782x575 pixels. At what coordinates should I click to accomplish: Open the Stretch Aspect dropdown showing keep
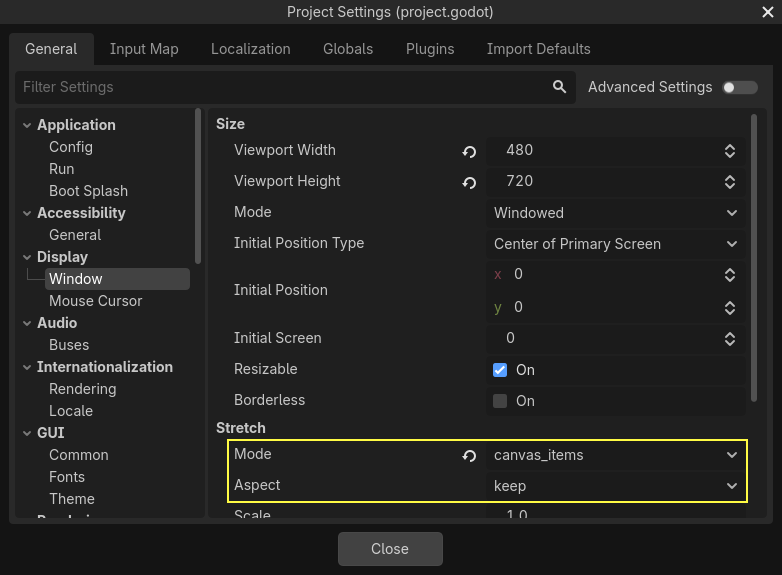(x=615, y=486)
